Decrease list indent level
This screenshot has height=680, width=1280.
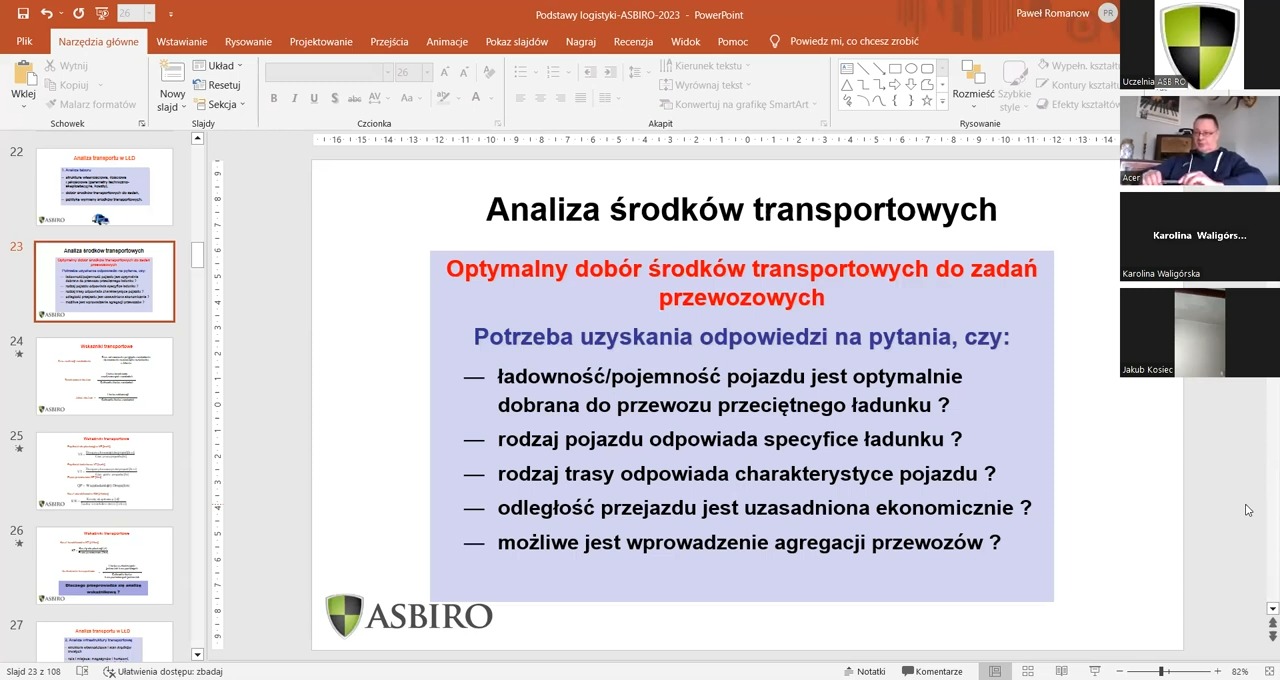(590, 72)
